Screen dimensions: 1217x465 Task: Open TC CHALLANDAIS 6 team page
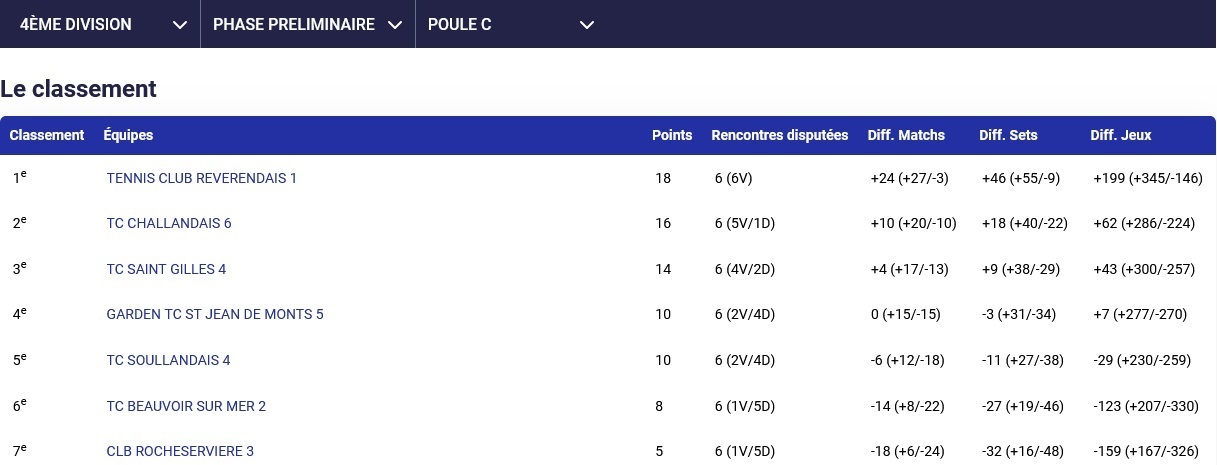169,223
